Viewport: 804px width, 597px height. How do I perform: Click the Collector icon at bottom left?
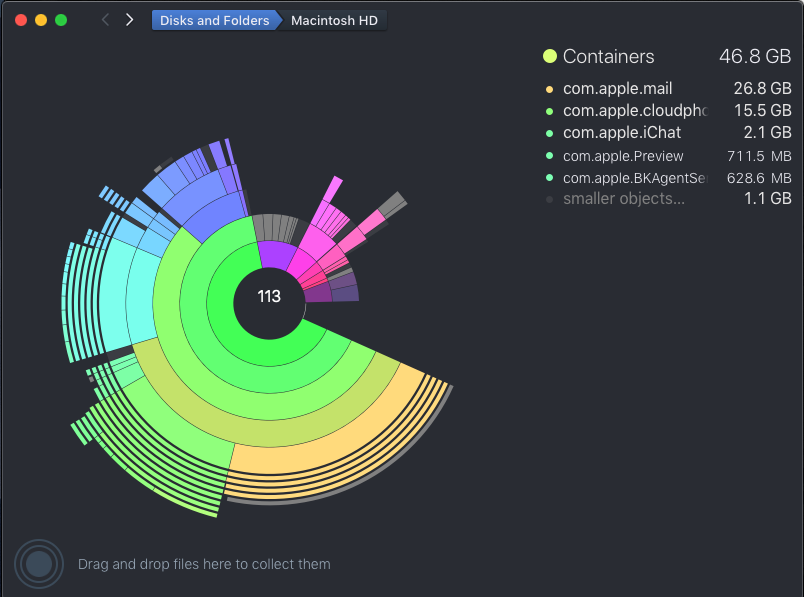(38, 563)
